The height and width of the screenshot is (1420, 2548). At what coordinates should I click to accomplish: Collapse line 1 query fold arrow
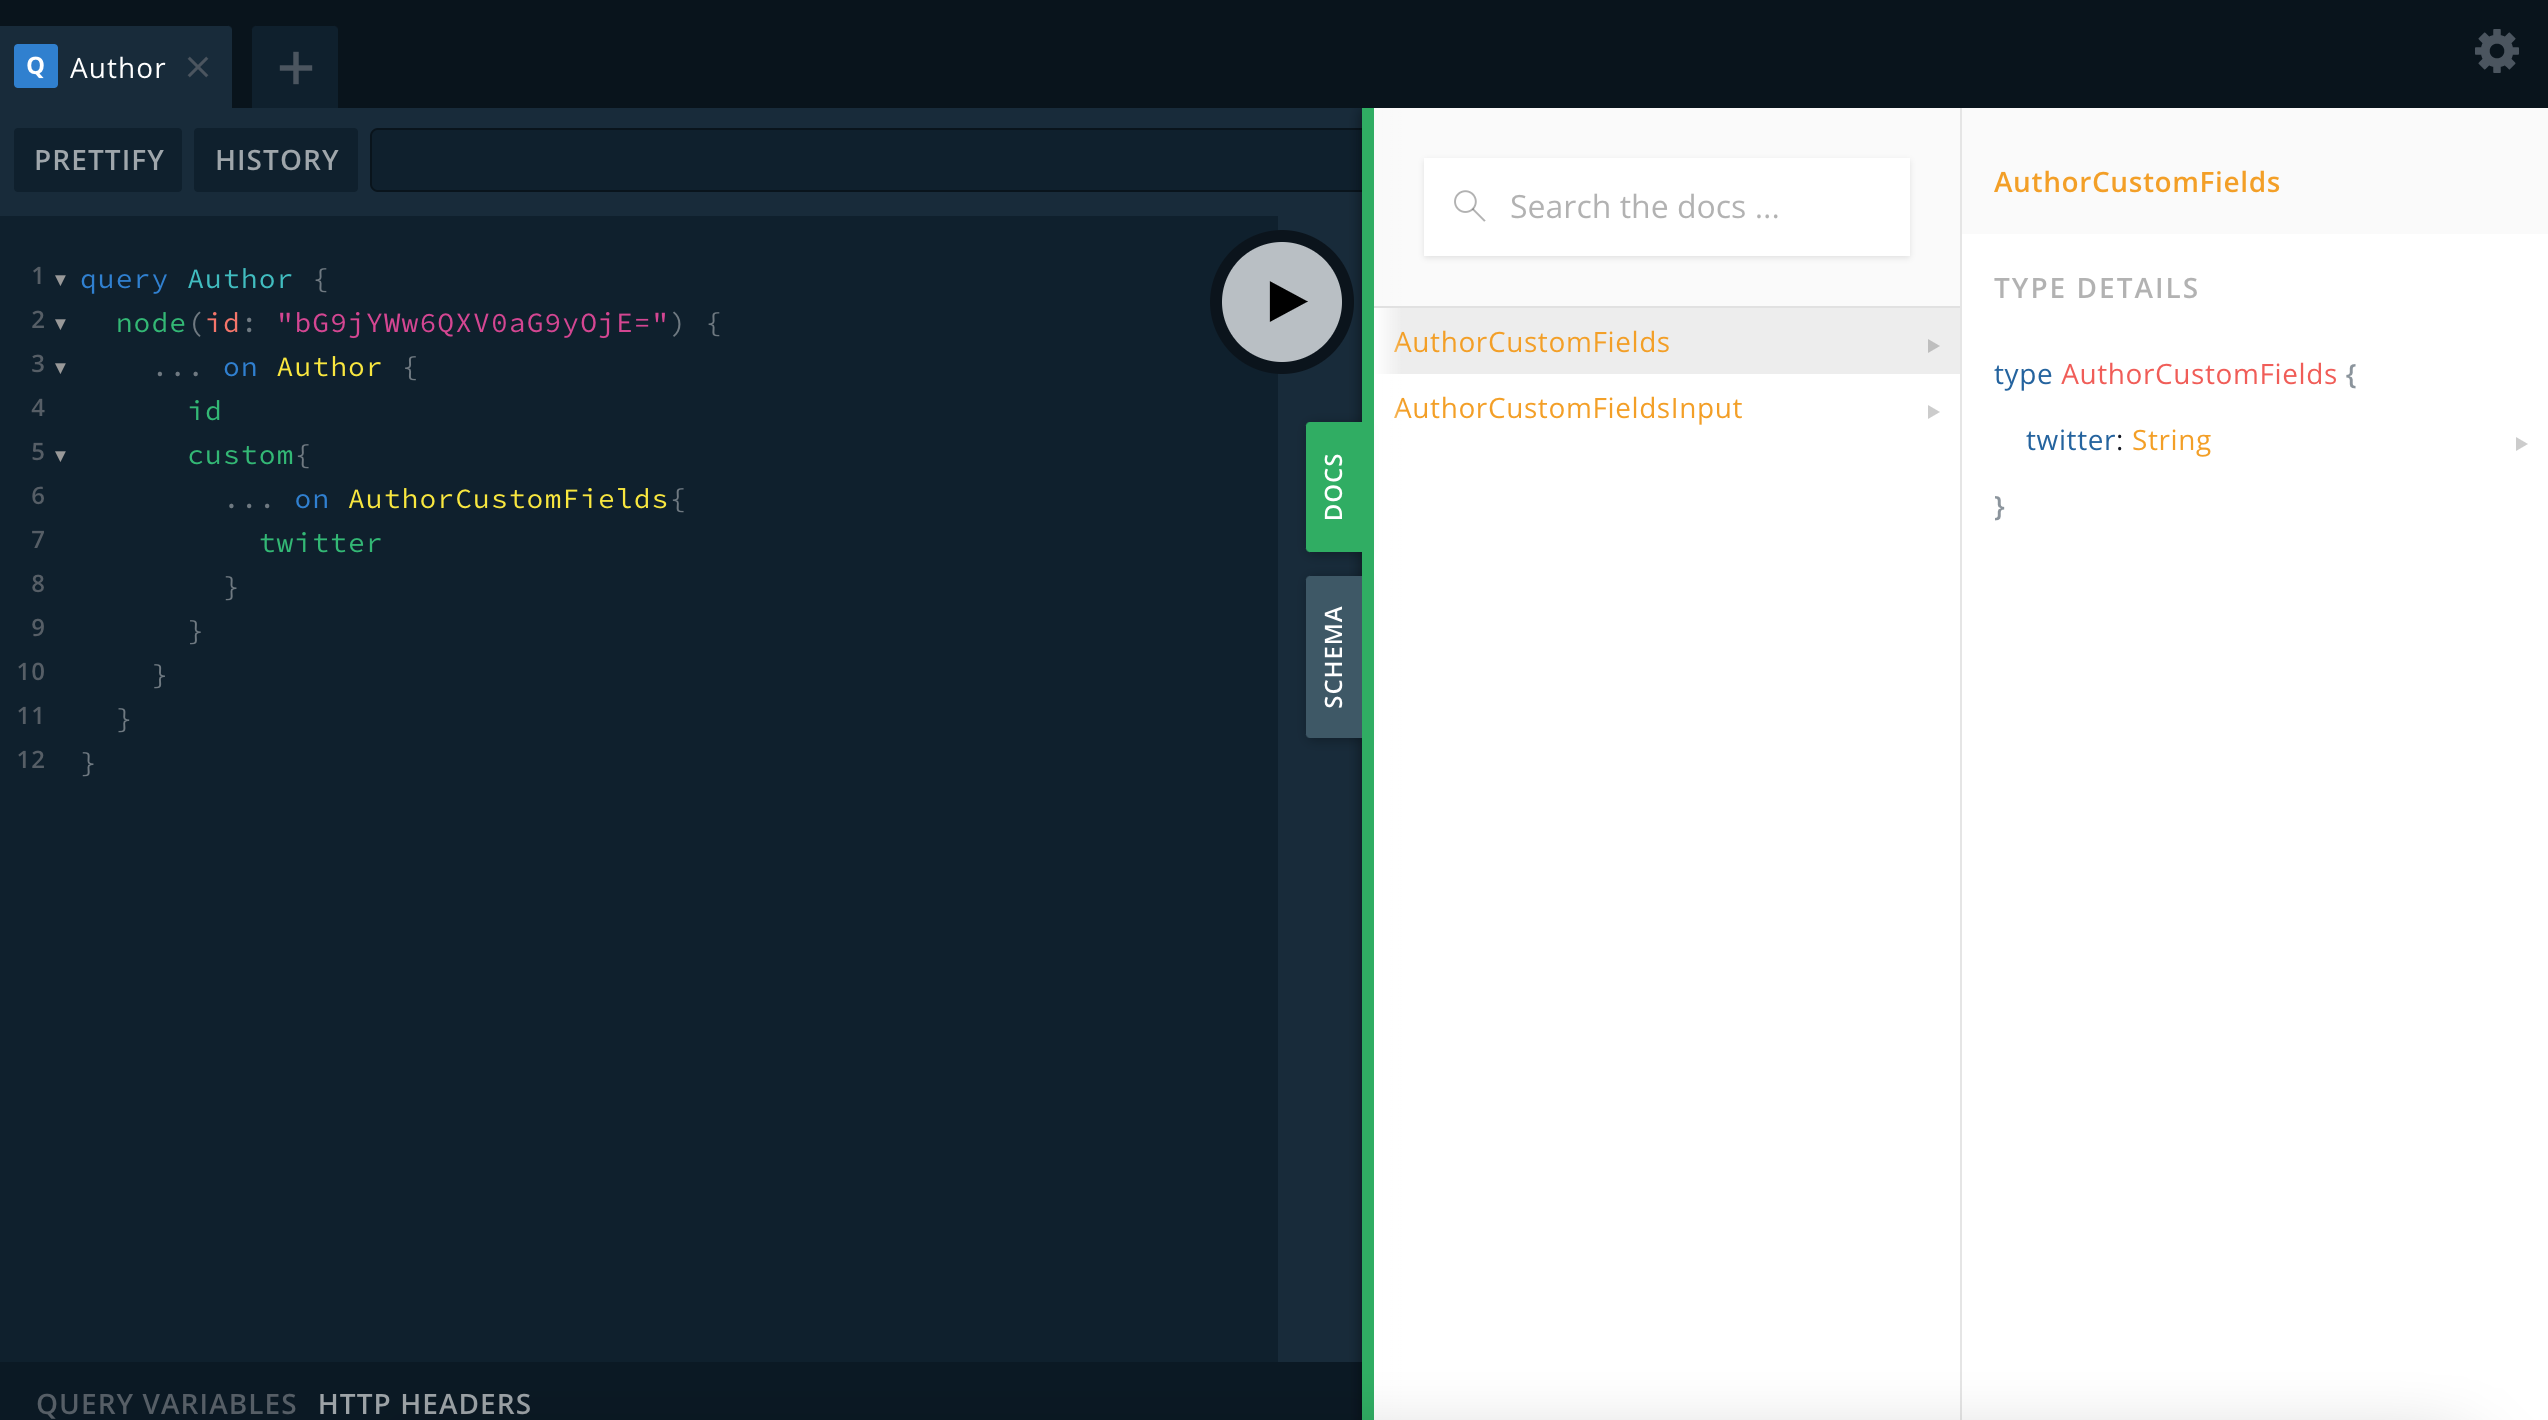[61, 280]
